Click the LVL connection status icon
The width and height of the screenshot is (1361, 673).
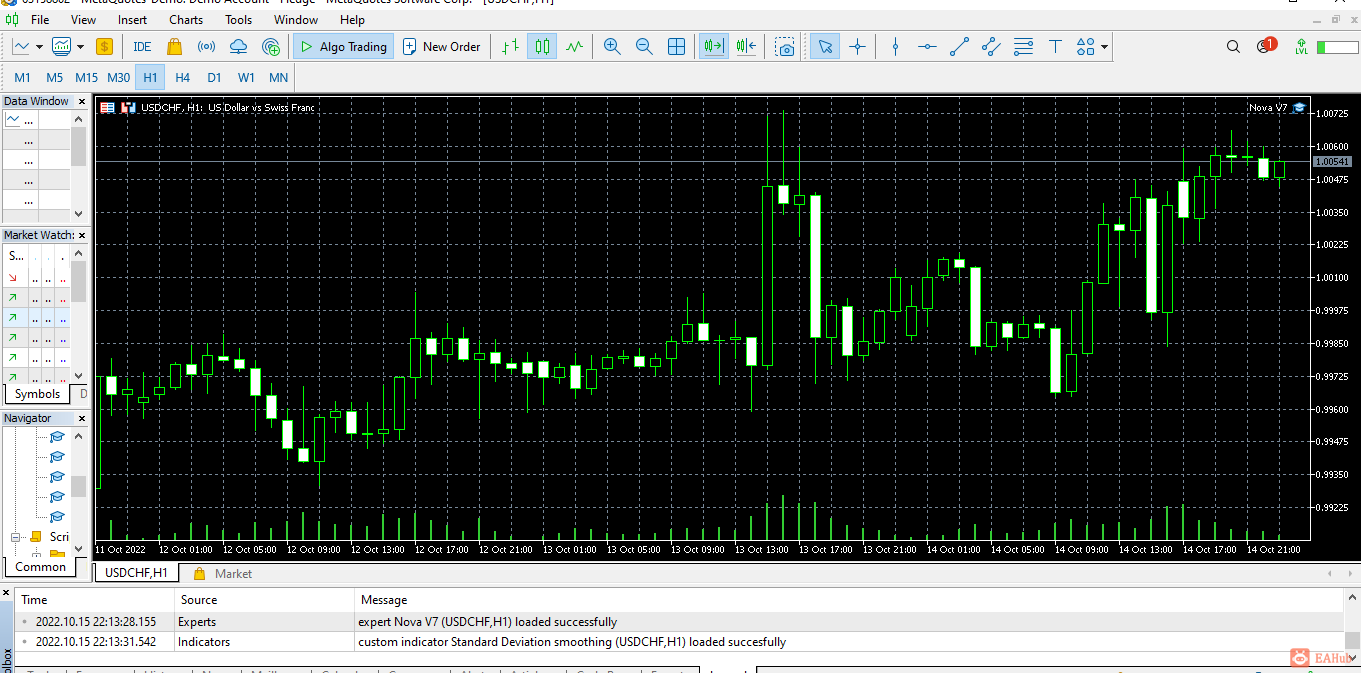pyautogui.click(x=1301, y=46)
